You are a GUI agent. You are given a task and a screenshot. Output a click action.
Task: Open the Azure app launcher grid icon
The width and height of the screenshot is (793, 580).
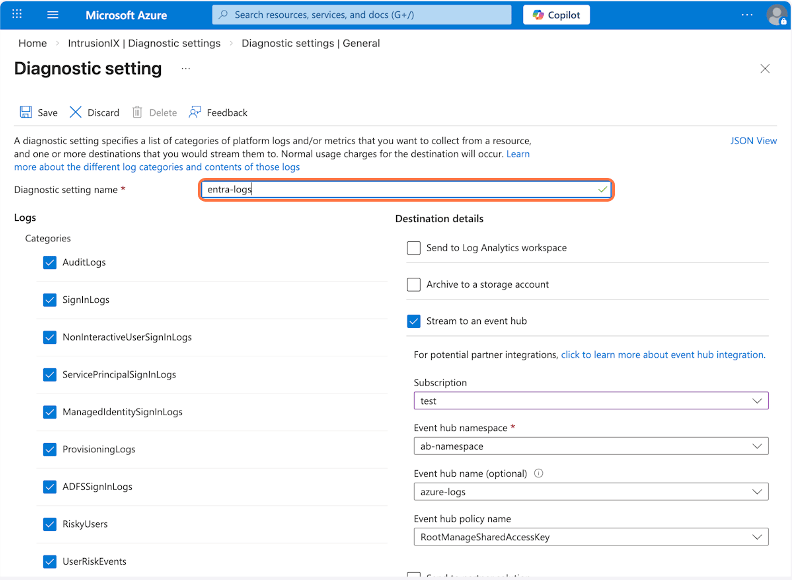click(17, 15)
